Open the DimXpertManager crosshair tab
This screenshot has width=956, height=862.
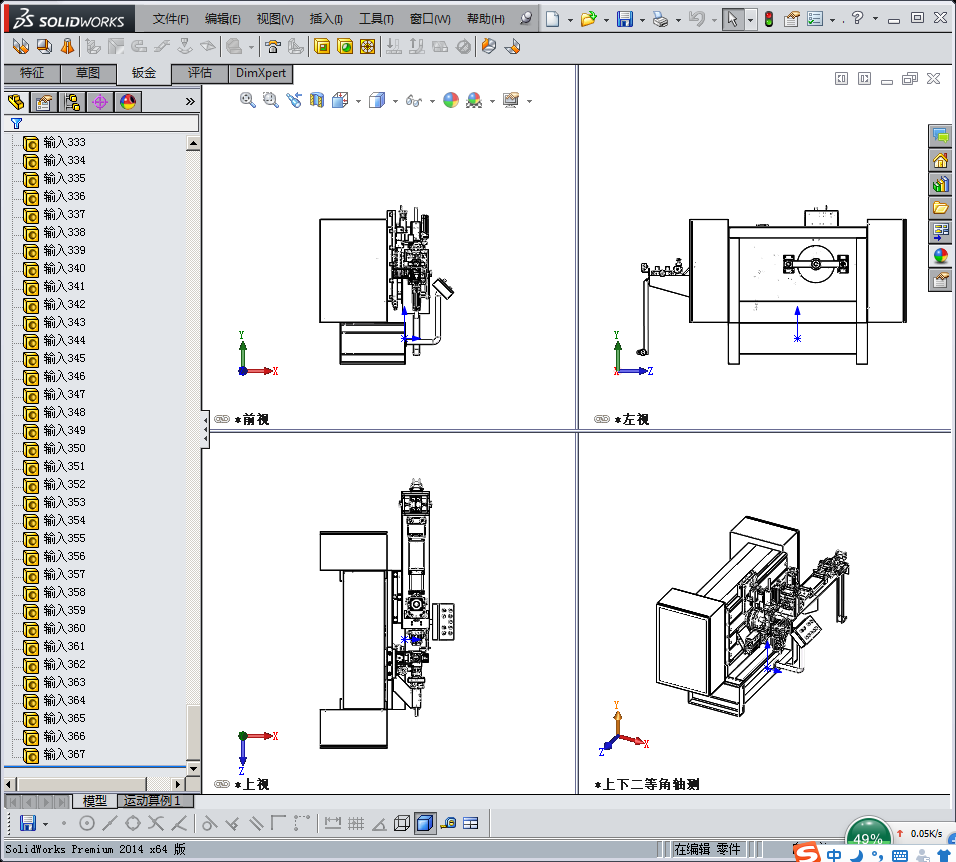[x=100, y=102]
